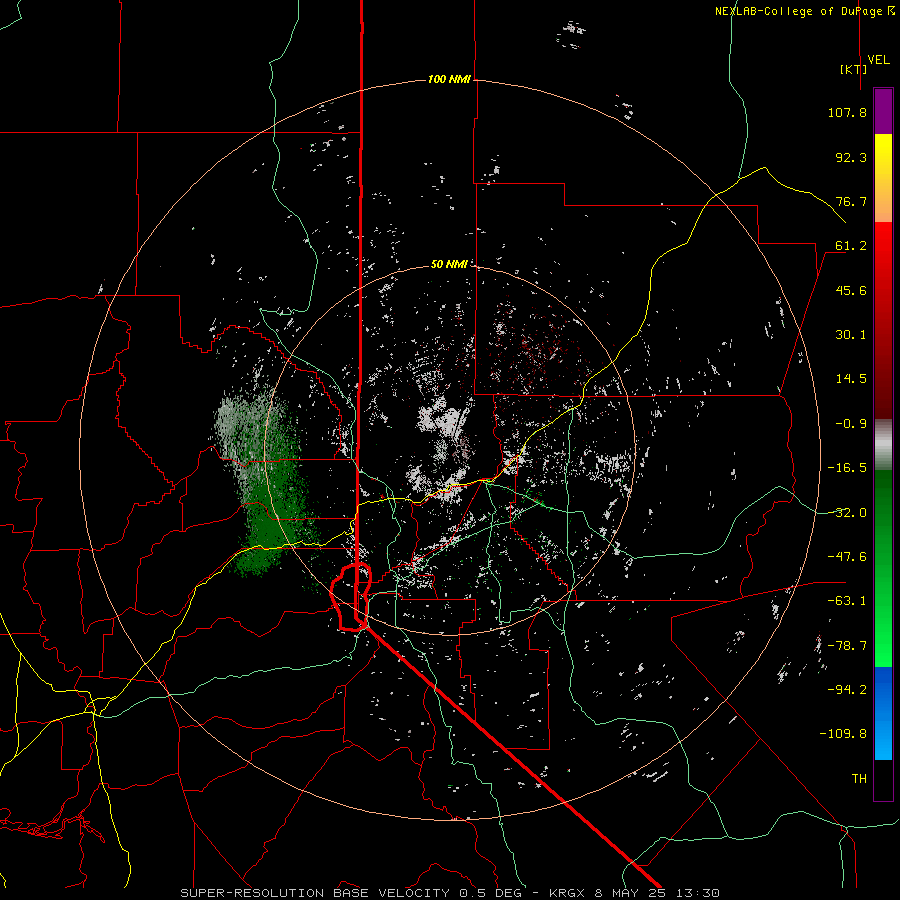Select the 92.3 velocity scale value
The width and height of the screenshot is (900, 900).
click(851, 157)
